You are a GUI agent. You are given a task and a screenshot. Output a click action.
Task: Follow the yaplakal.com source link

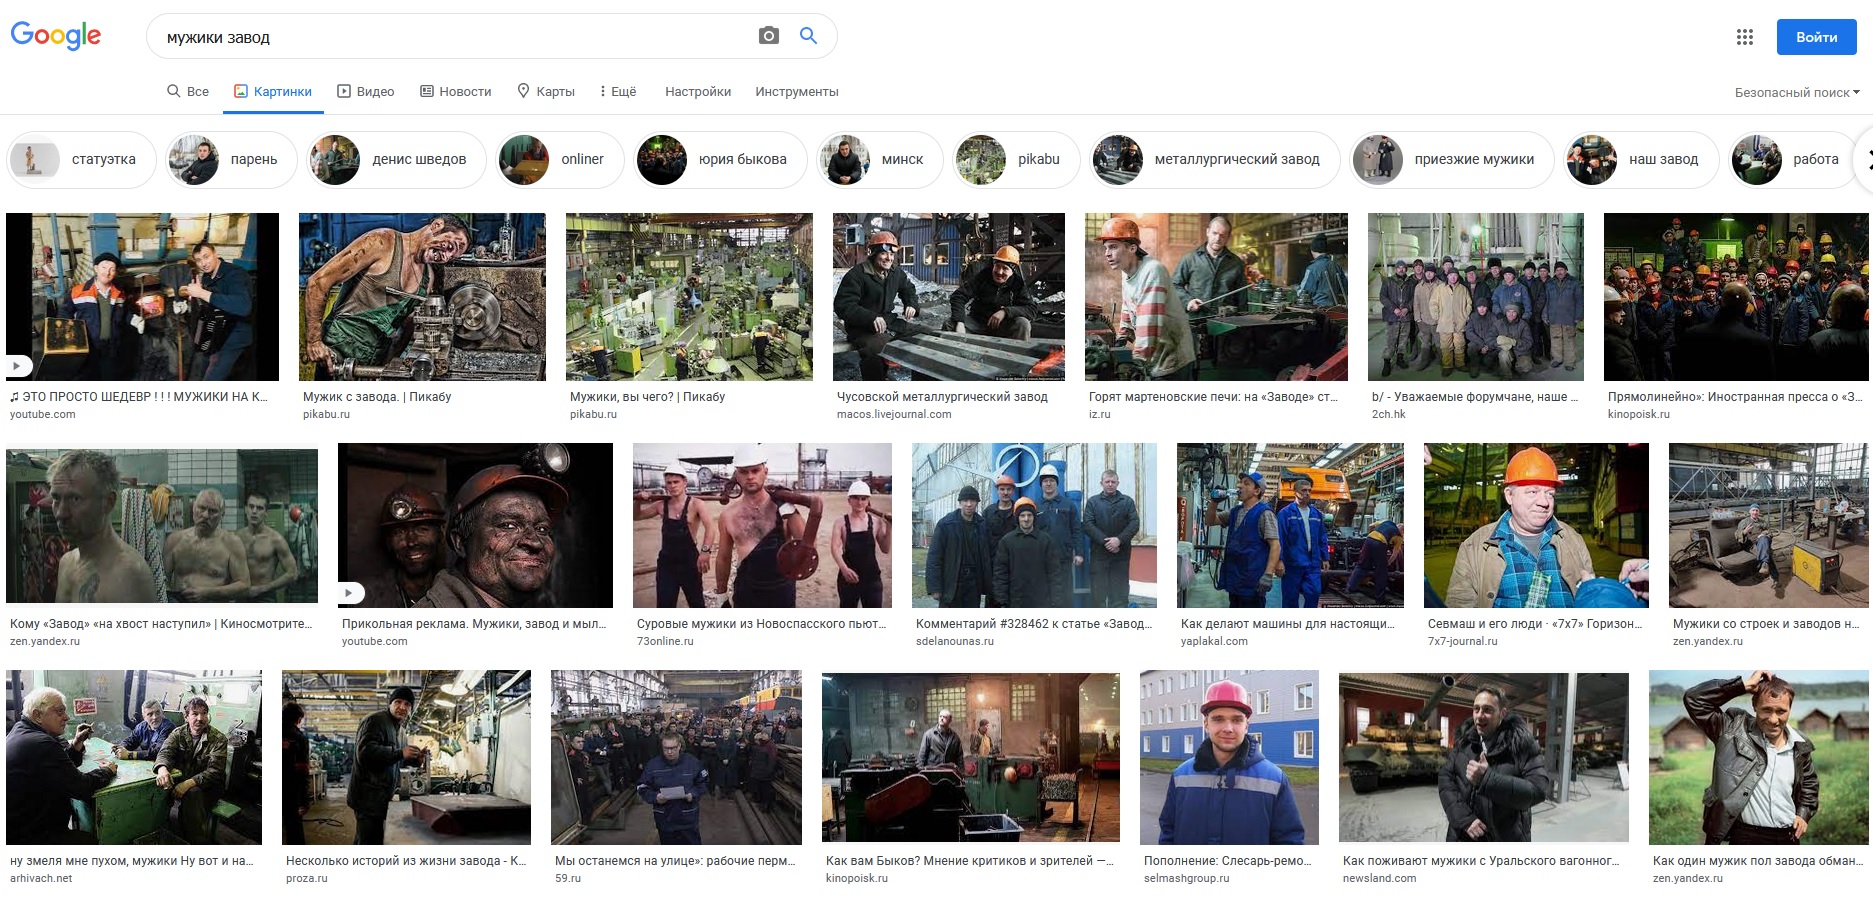[x=1214, y=642]
